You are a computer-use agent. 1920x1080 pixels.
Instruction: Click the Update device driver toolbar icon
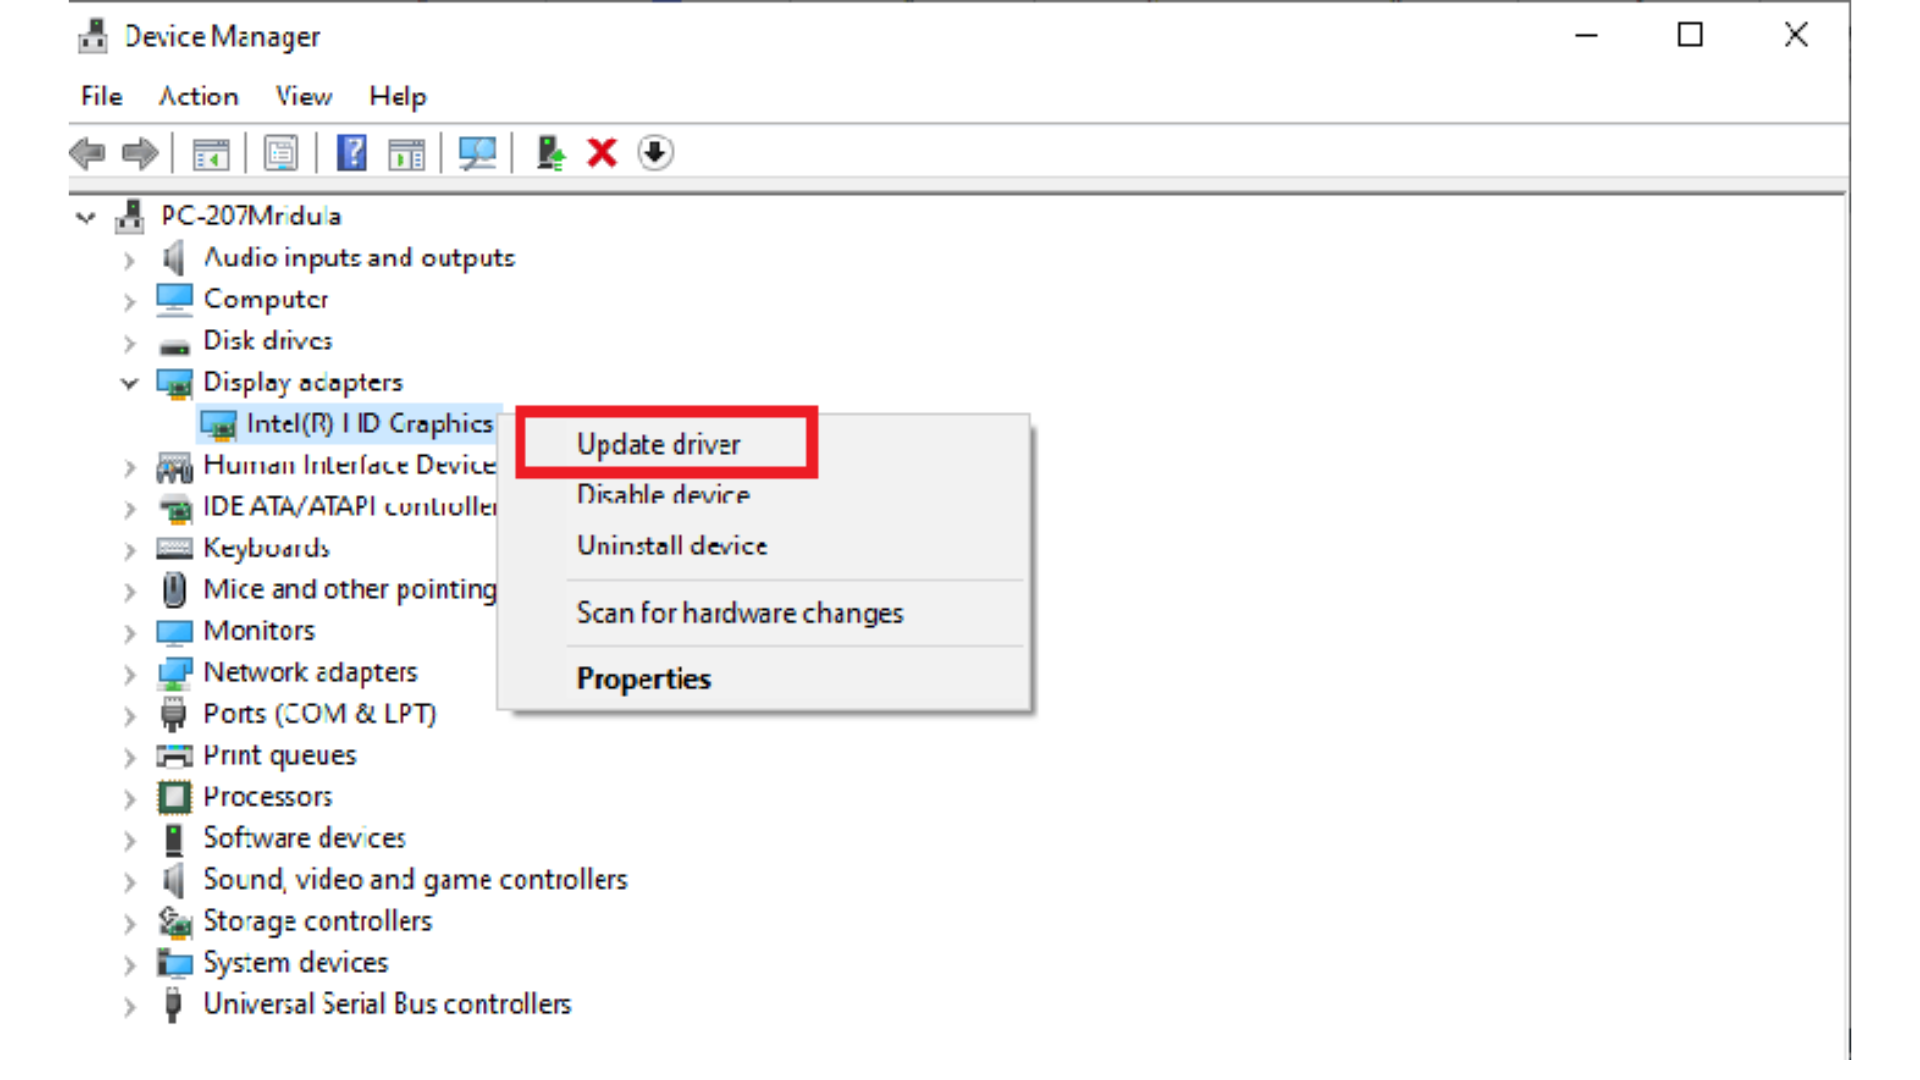550,153
